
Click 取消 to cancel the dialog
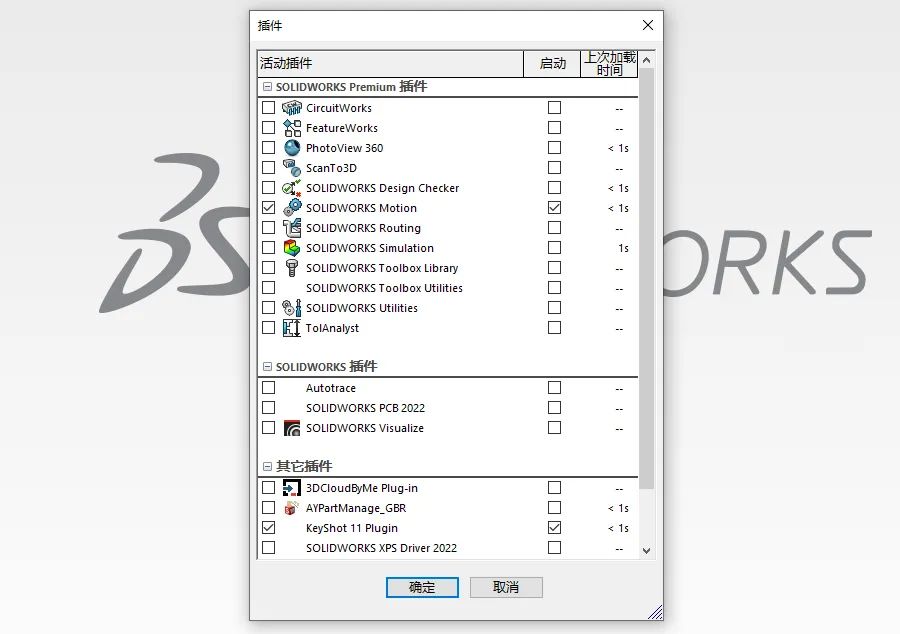coord(506,587)
